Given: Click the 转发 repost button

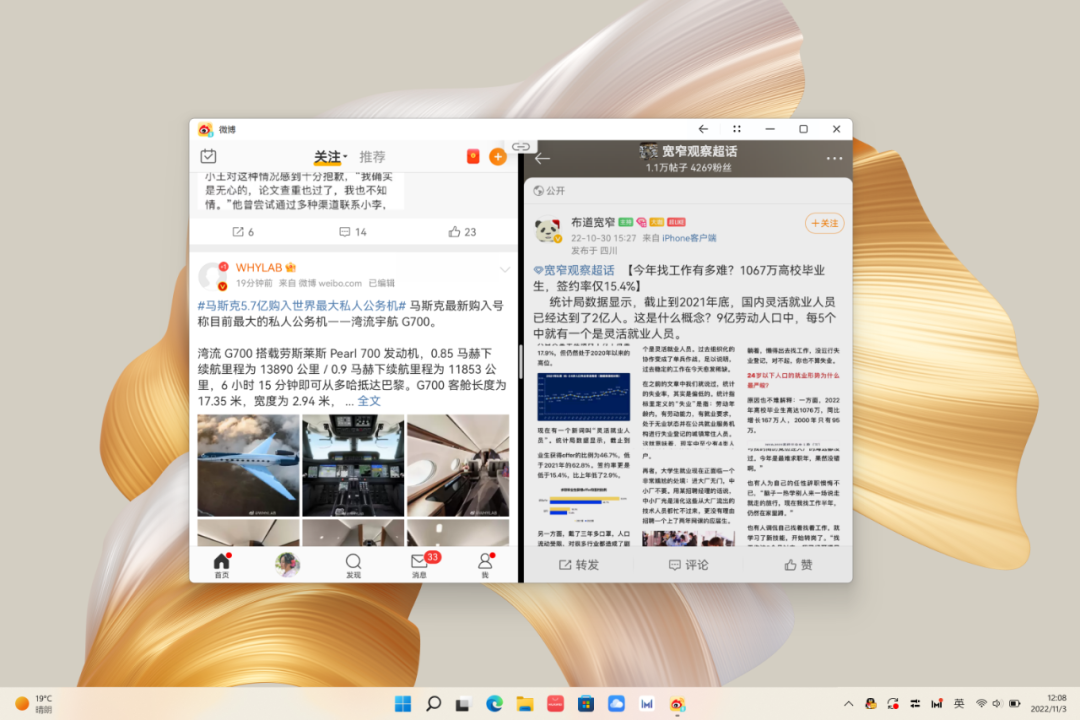Looking at the screenshot, I should tap(578, 565).
